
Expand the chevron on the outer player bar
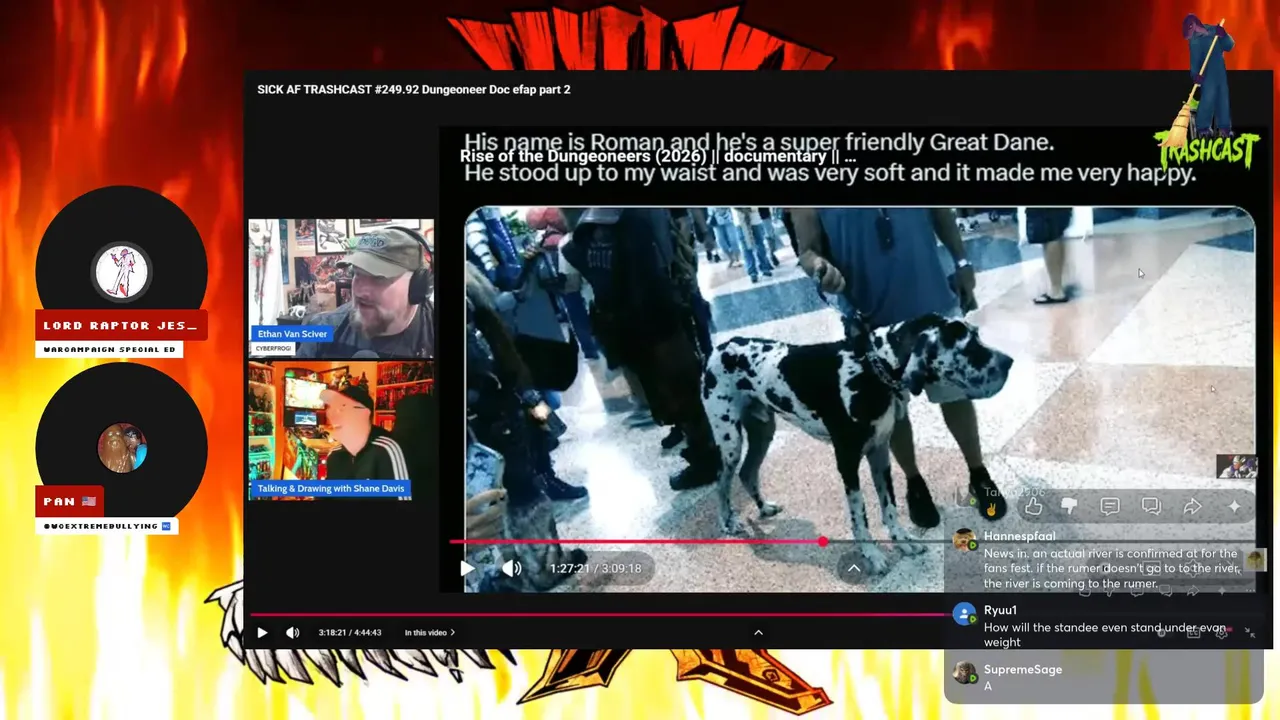tap(758, 632)
